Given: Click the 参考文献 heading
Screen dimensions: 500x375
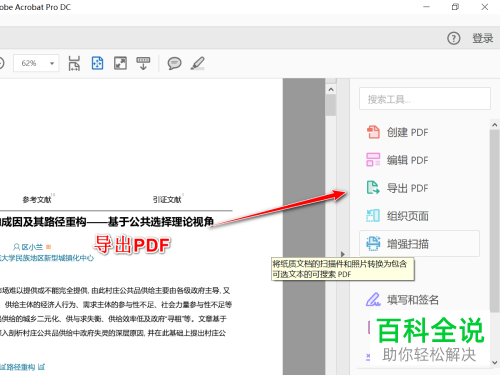Looking at the screenshot, I should click(x=37, y=200).
